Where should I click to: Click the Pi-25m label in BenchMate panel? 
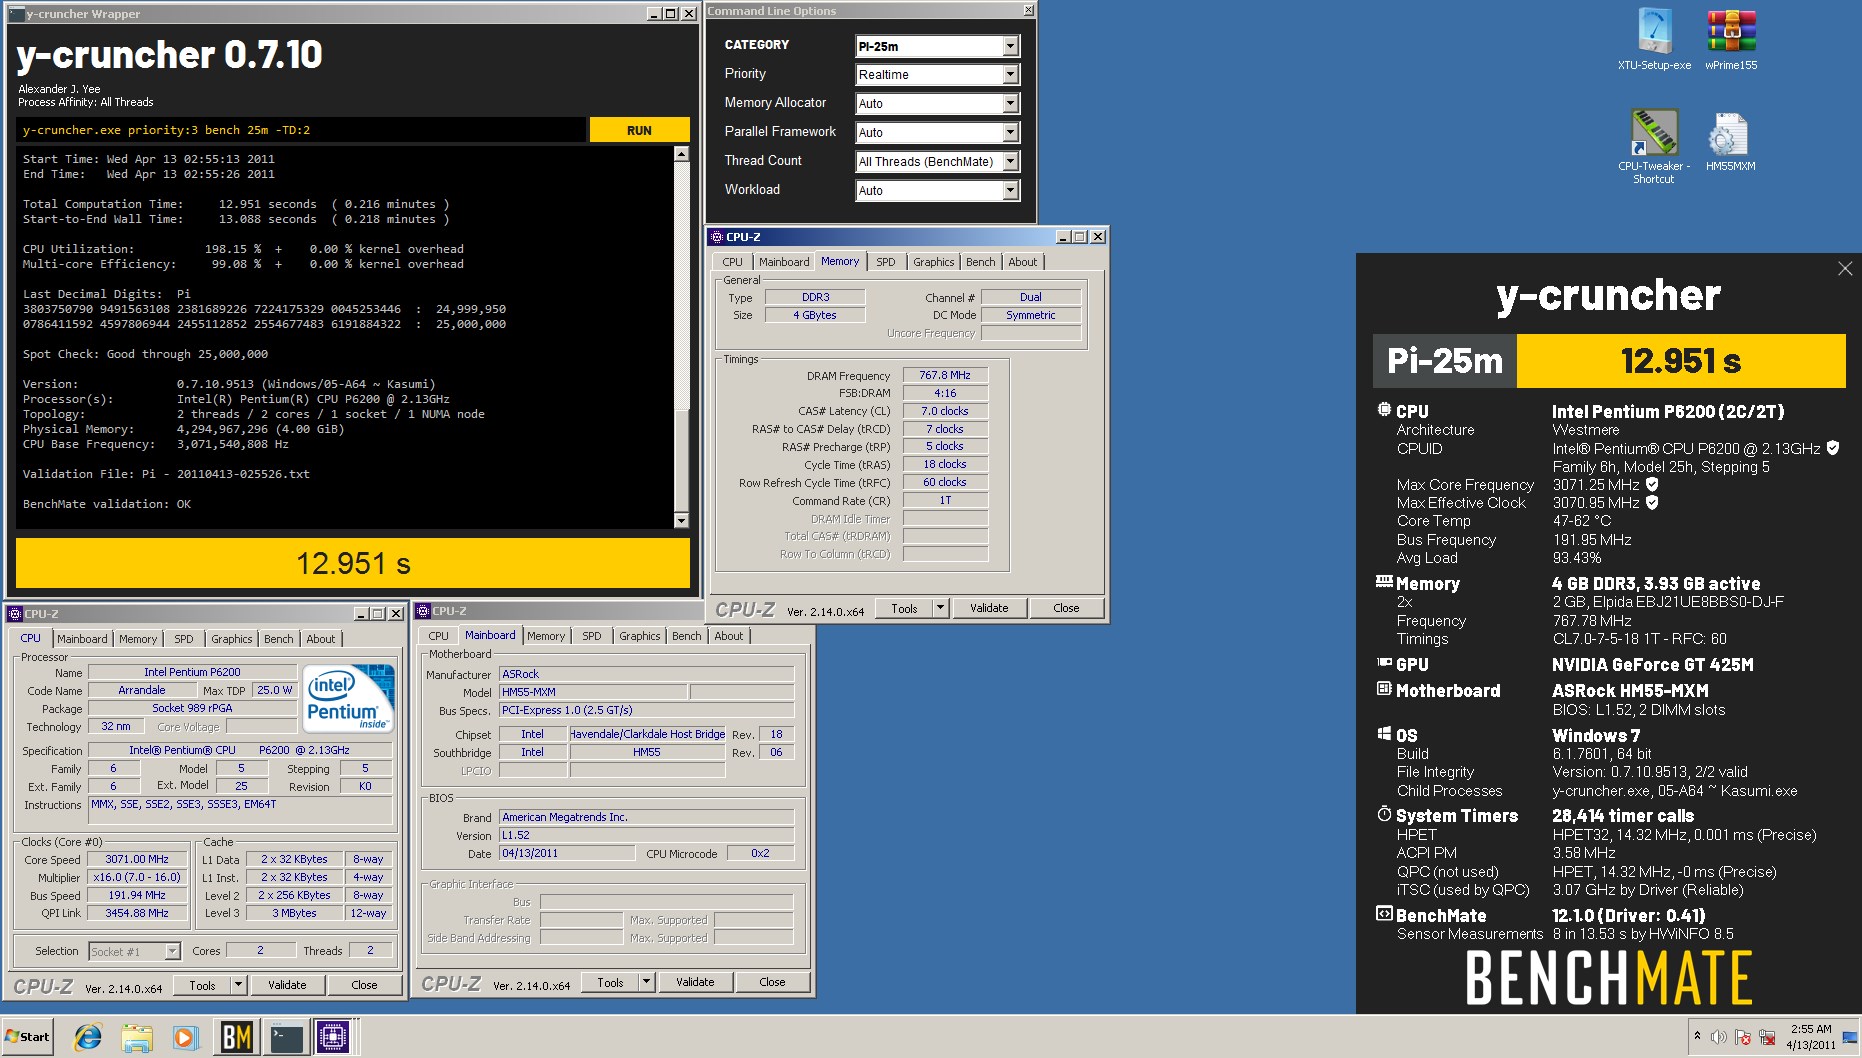[x=1445, y=360]
